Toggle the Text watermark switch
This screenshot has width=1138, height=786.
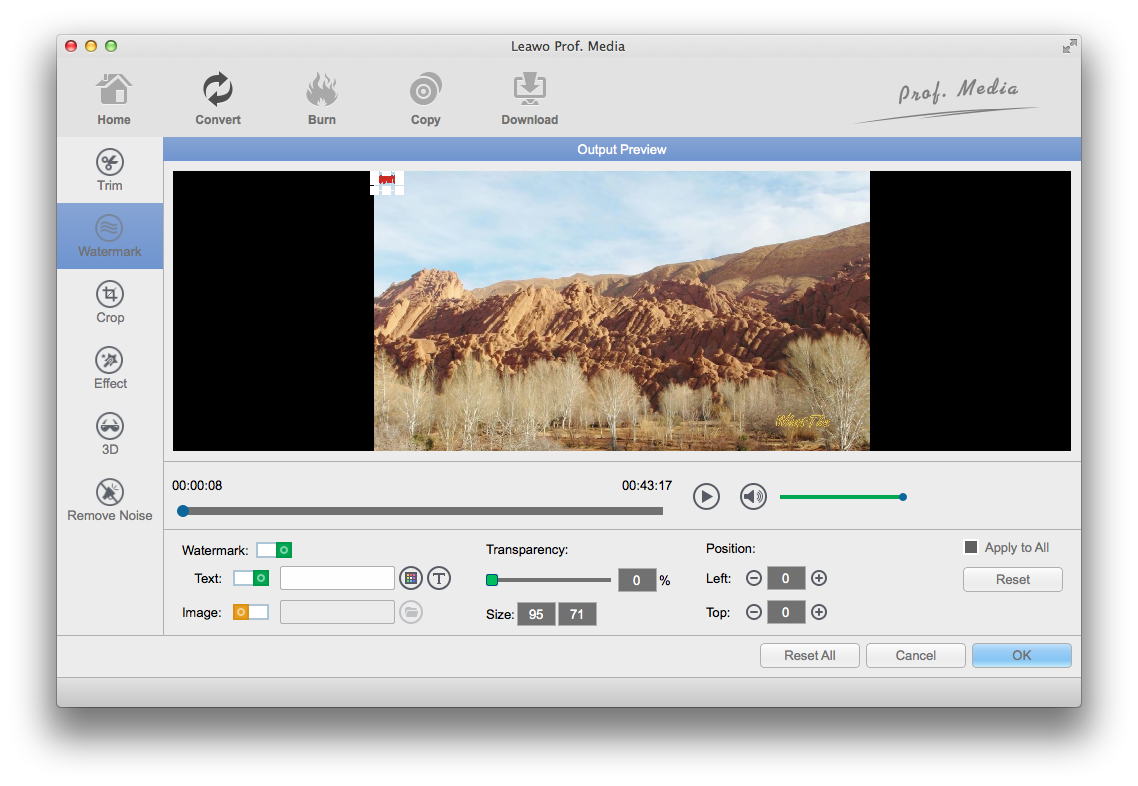coord(251,578)
